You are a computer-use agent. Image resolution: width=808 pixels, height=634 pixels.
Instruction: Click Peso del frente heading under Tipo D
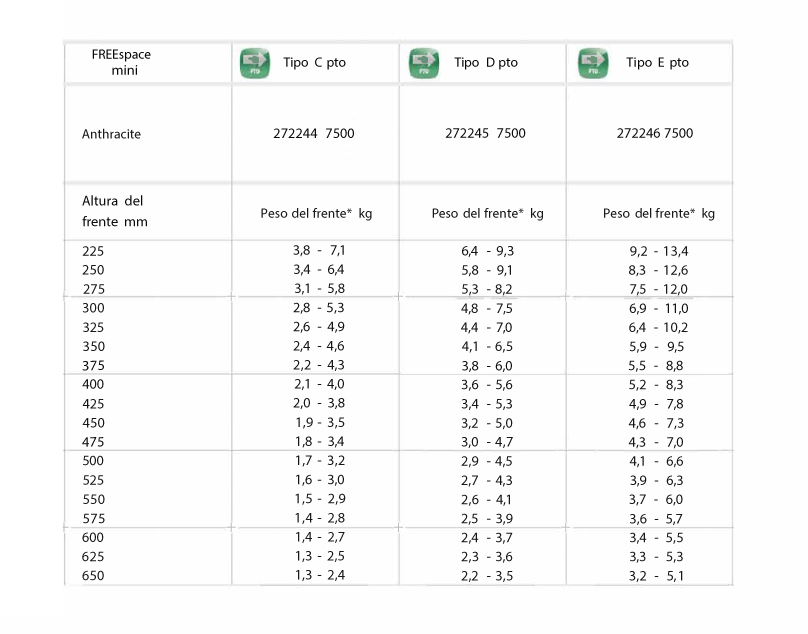(x=487, y=213)
